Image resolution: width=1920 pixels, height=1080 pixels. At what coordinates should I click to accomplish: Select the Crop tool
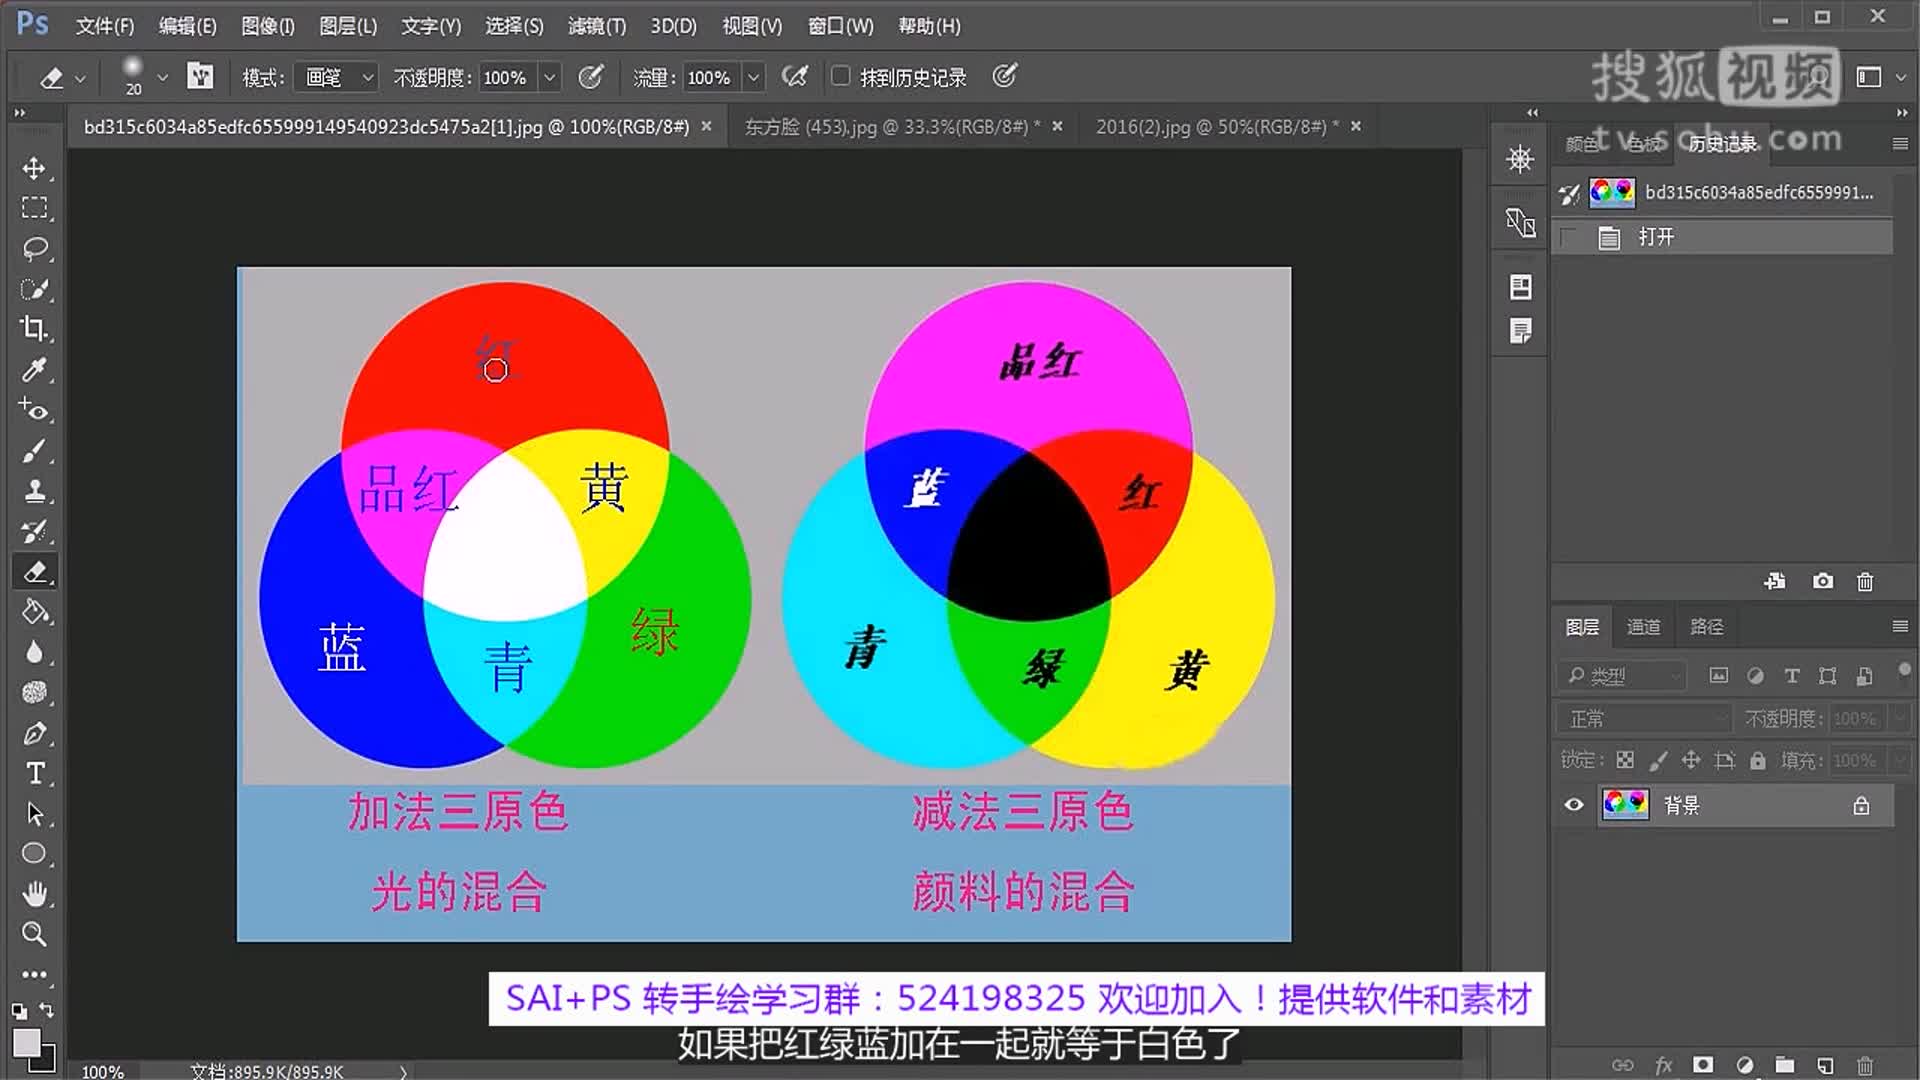click(x=35, y=330)
